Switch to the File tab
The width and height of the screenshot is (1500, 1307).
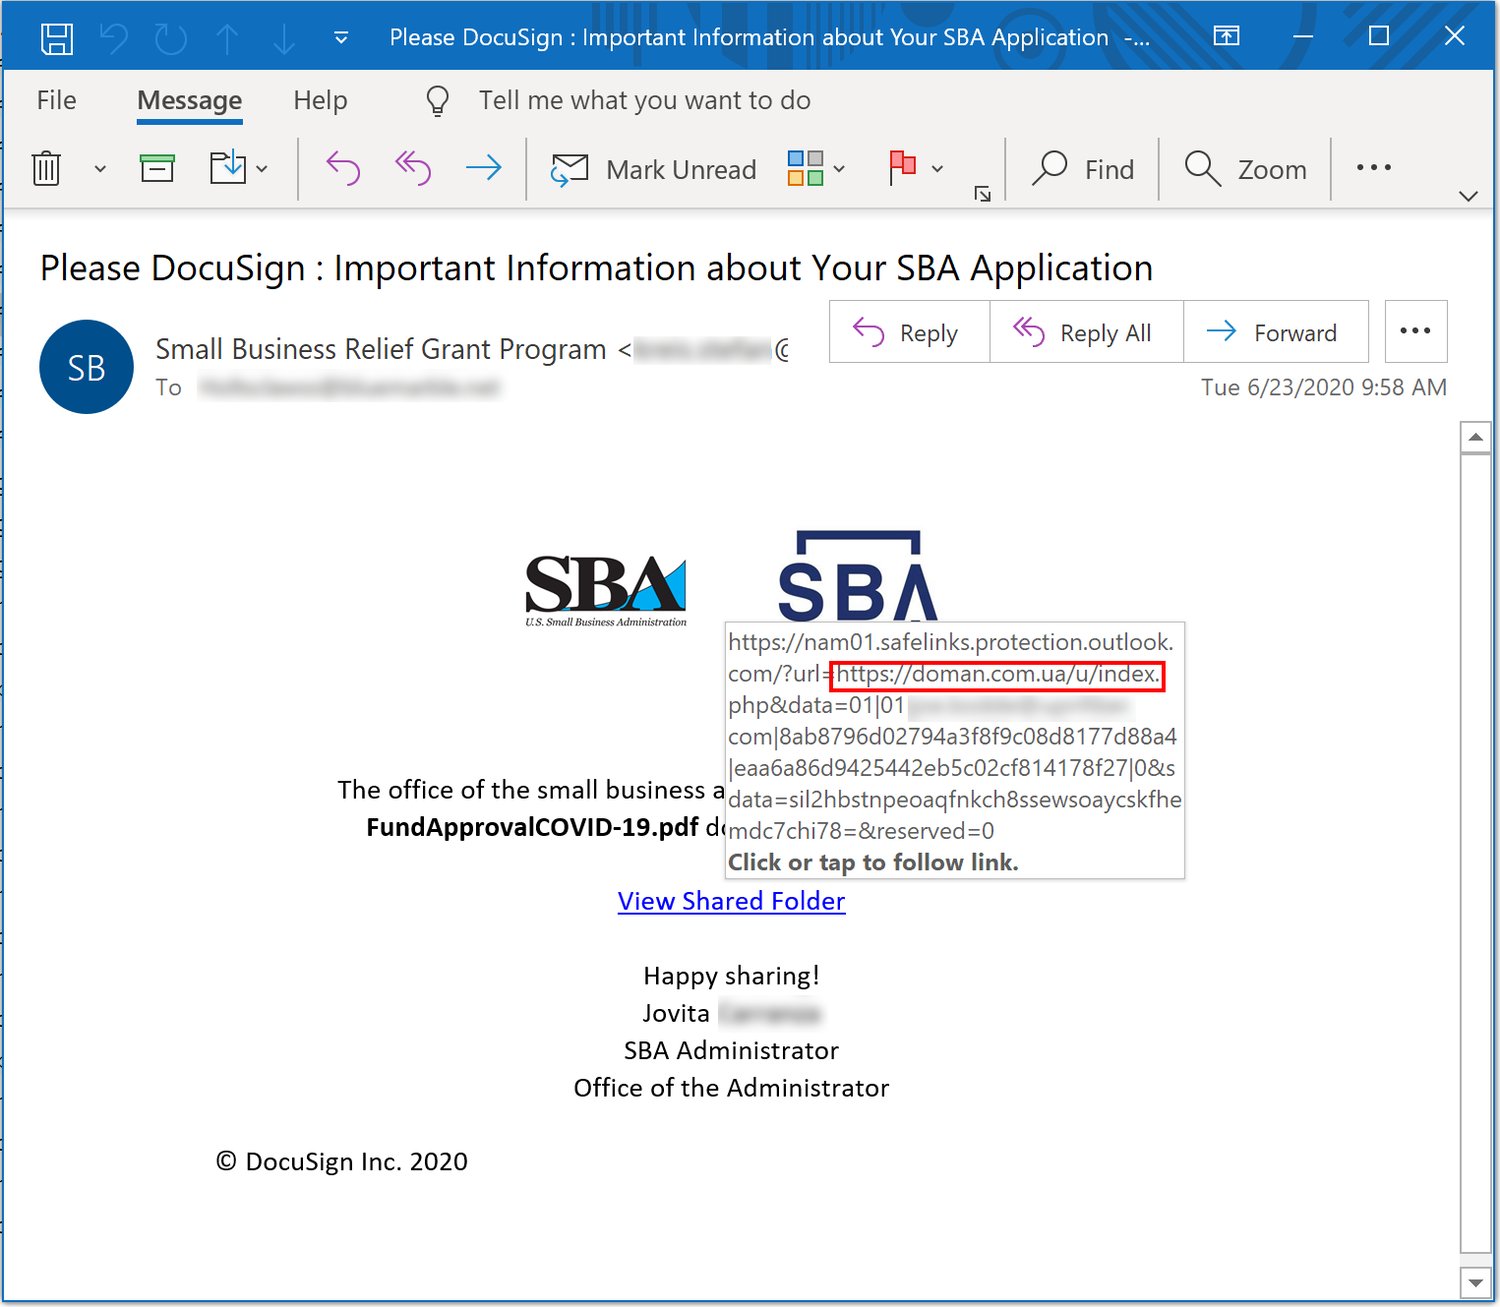tap(56, 100)
